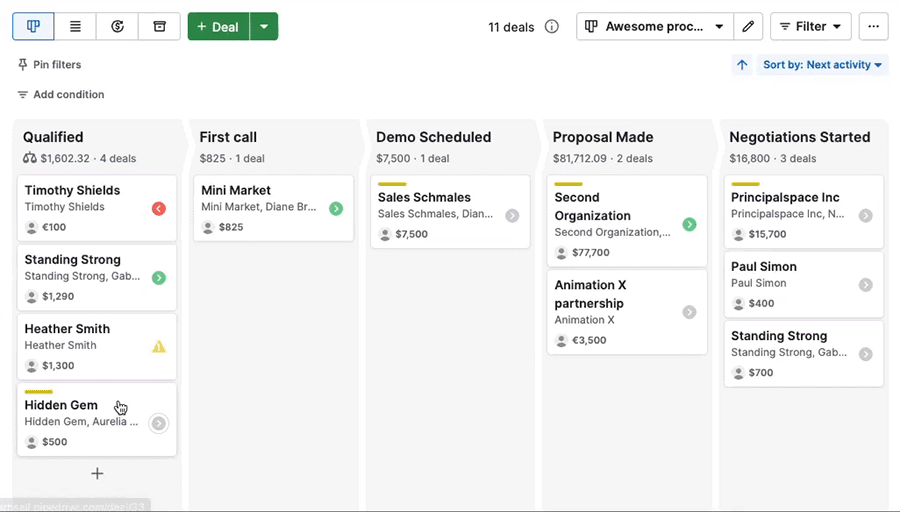Edit pipeline with the pencil icon
Viewport: 900px width, 512px height.
(x=747, y=27)
